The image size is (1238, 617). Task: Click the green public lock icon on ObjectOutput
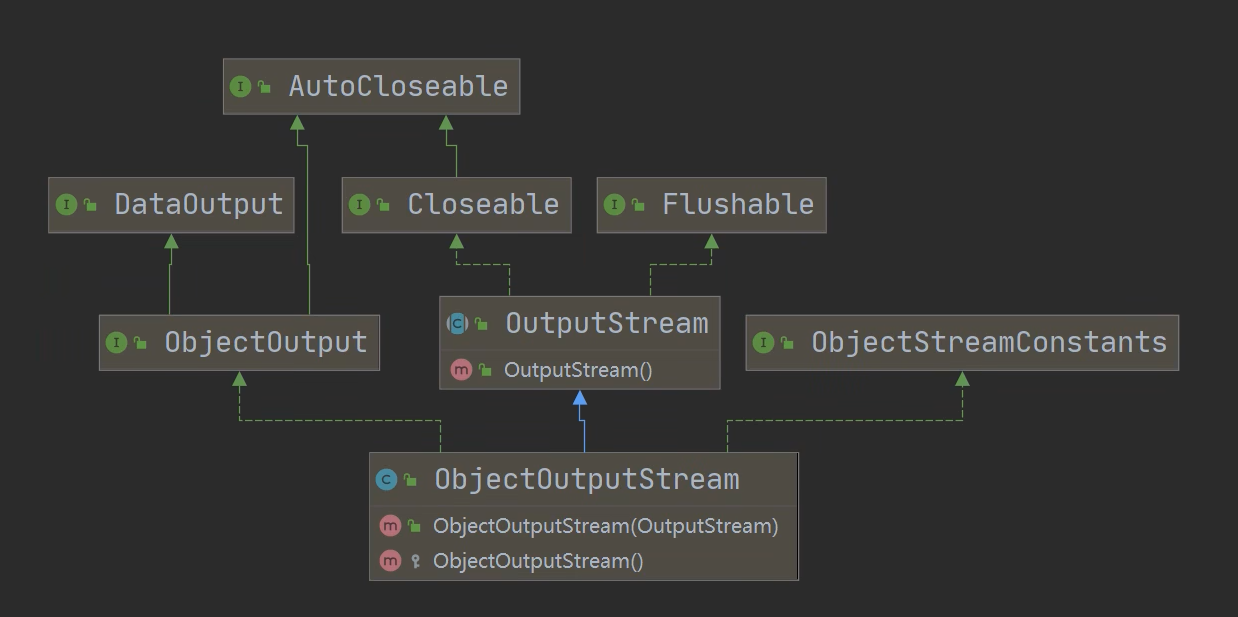tap(140, 344)
